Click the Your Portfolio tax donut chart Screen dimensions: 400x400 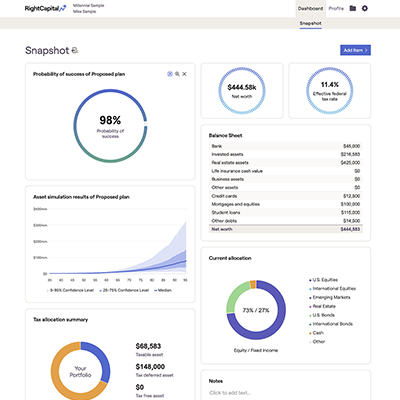point(80,371)
